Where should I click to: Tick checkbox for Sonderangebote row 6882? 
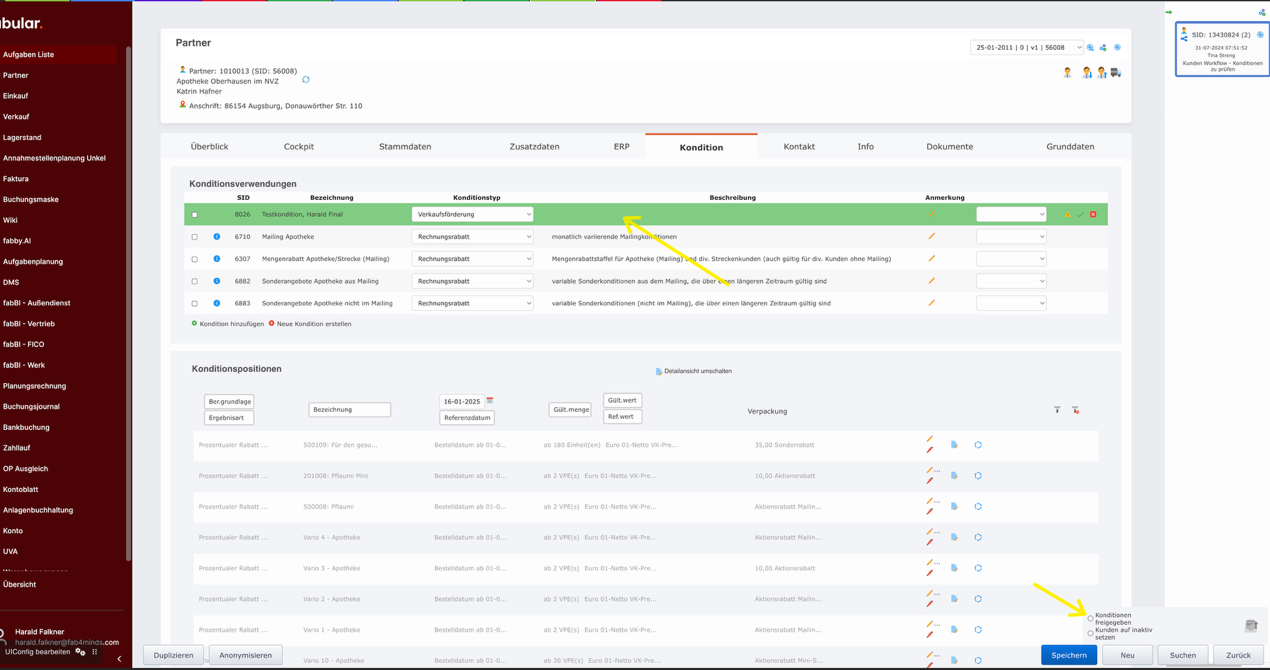tap(195, 281)
